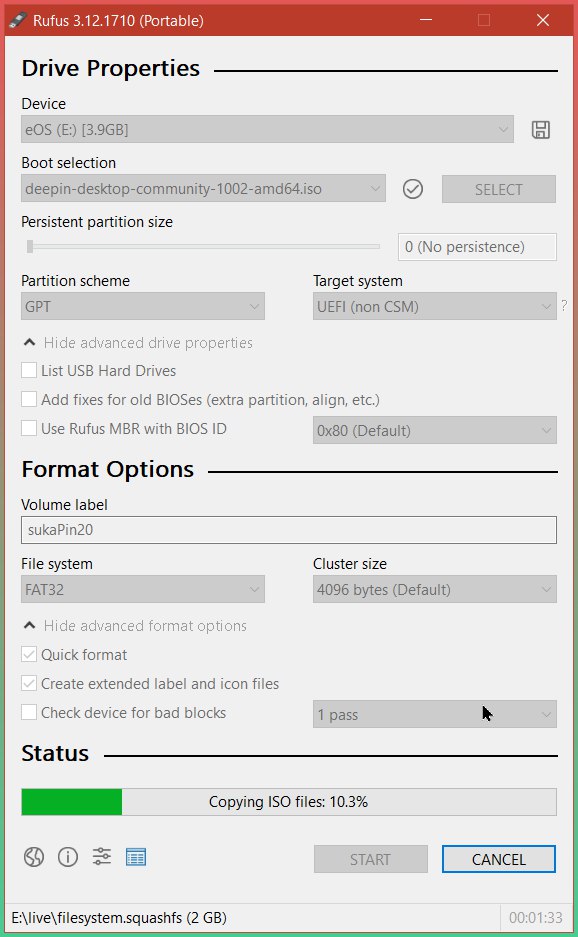Click the elapsed time 00:01:33
Image resolution: width=578 pixels, height=937 pixels.
tap(536, 917)
